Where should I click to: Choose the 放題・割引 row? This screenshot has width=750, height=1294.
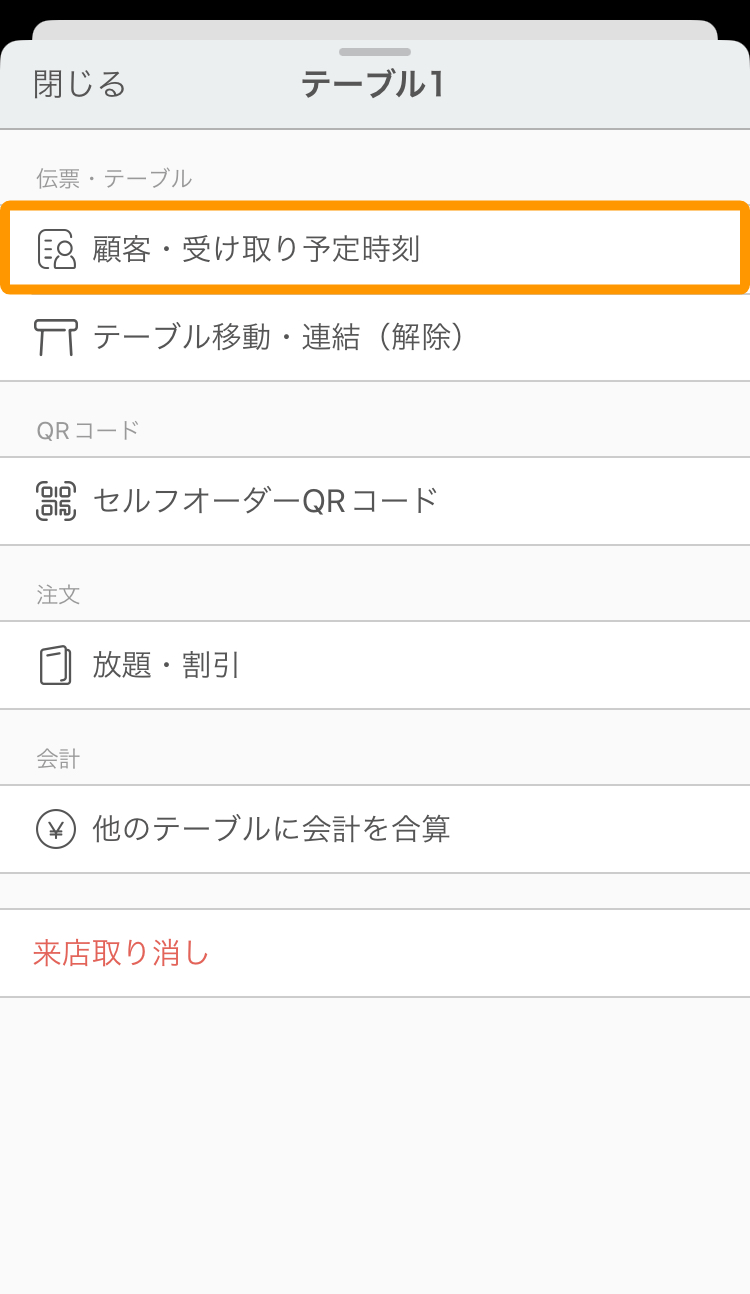coord(375,665)
